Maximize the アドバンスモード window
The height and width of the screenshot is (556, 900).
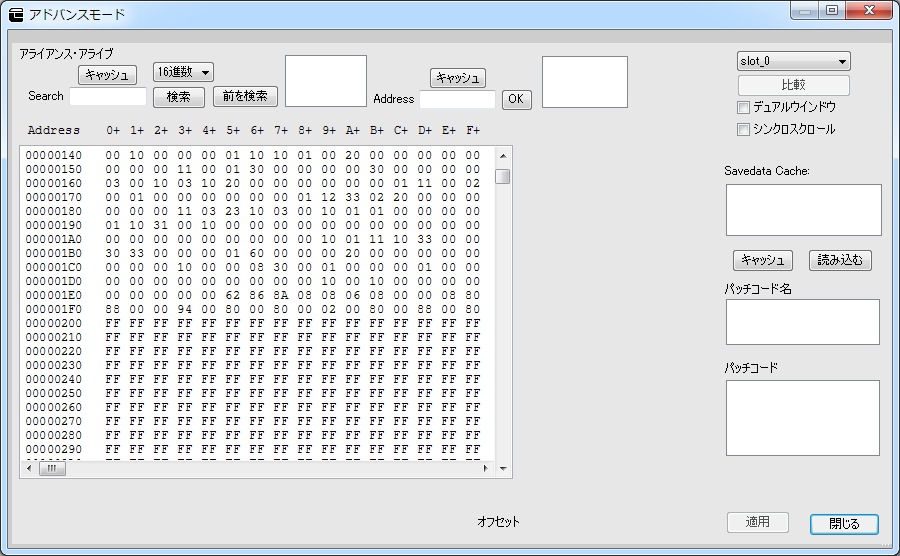[x=832, y=11]
